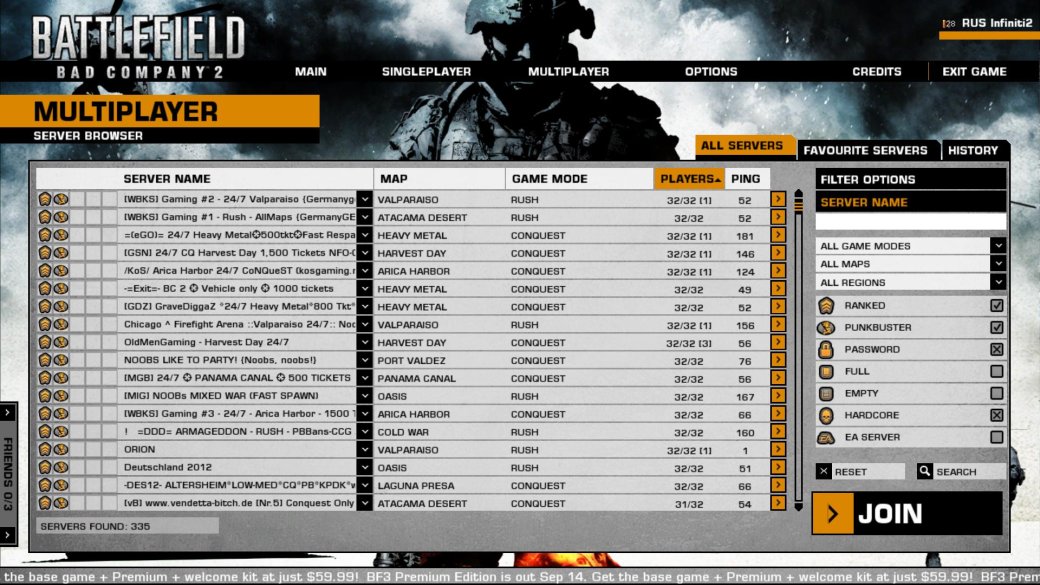1040x585 pixels.
Task: Click orange arrow for OldMenGaming row
Action: coord(778,342)
